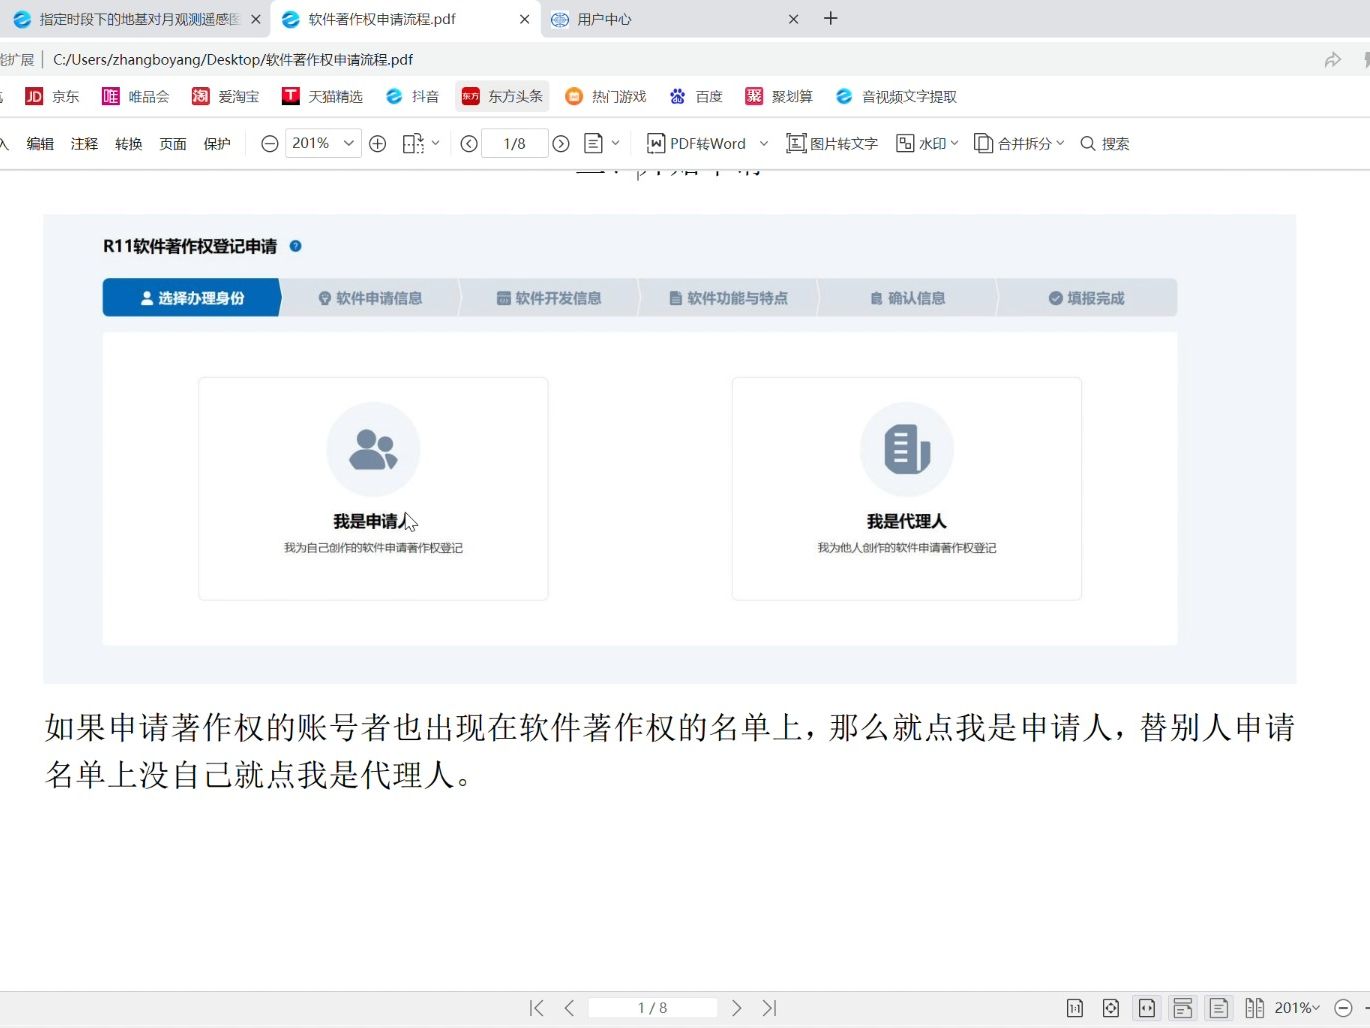Open 爱淘宝 bookmark

coord(226,96)
